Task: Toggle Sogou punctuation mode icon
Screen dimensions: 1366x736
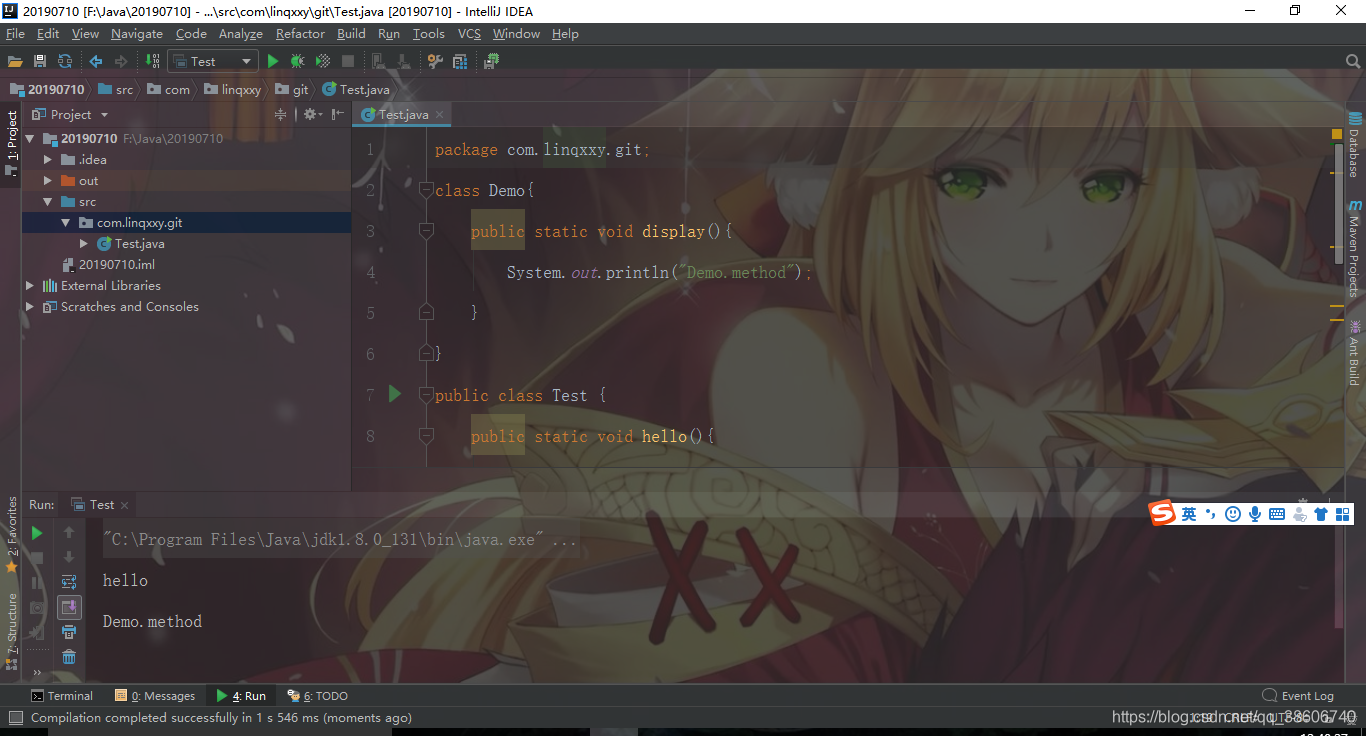Action: coord(1211,513)
